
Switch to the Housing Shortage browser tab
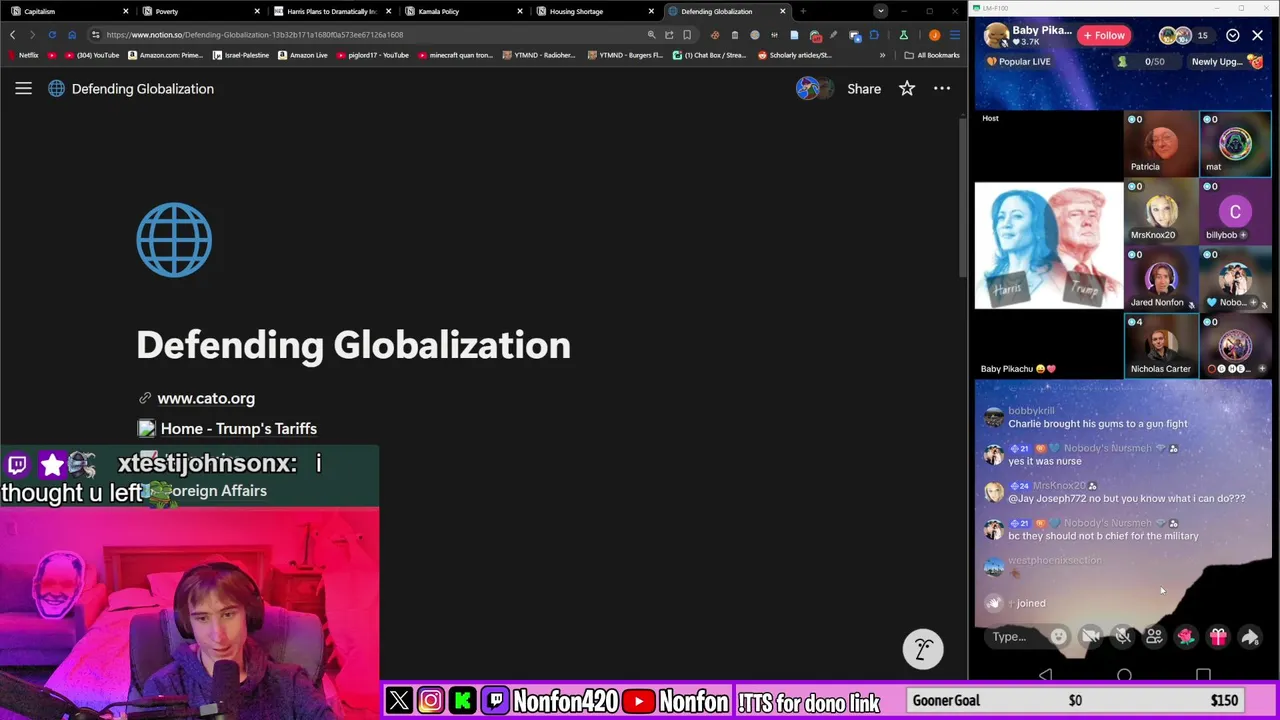coord(594,11)
